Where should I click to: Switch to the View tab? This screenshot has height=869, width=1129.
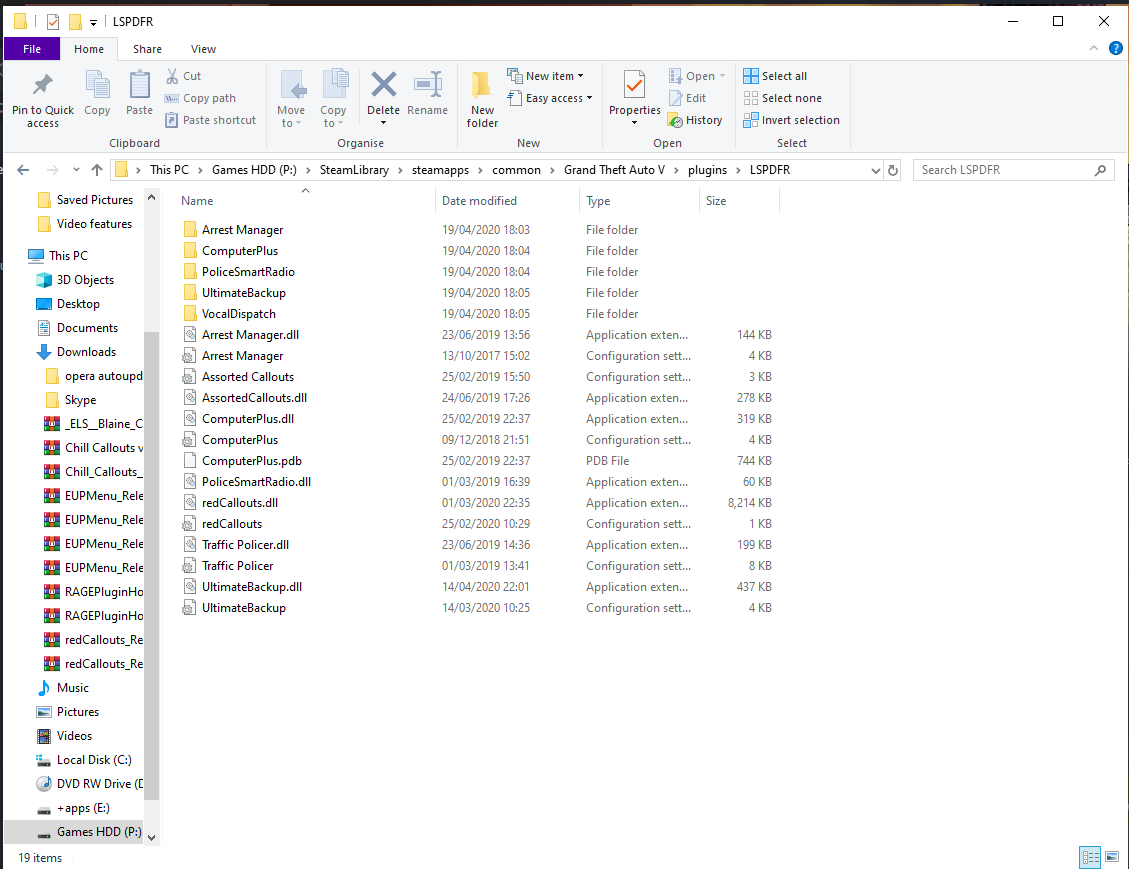coord(203,49)
